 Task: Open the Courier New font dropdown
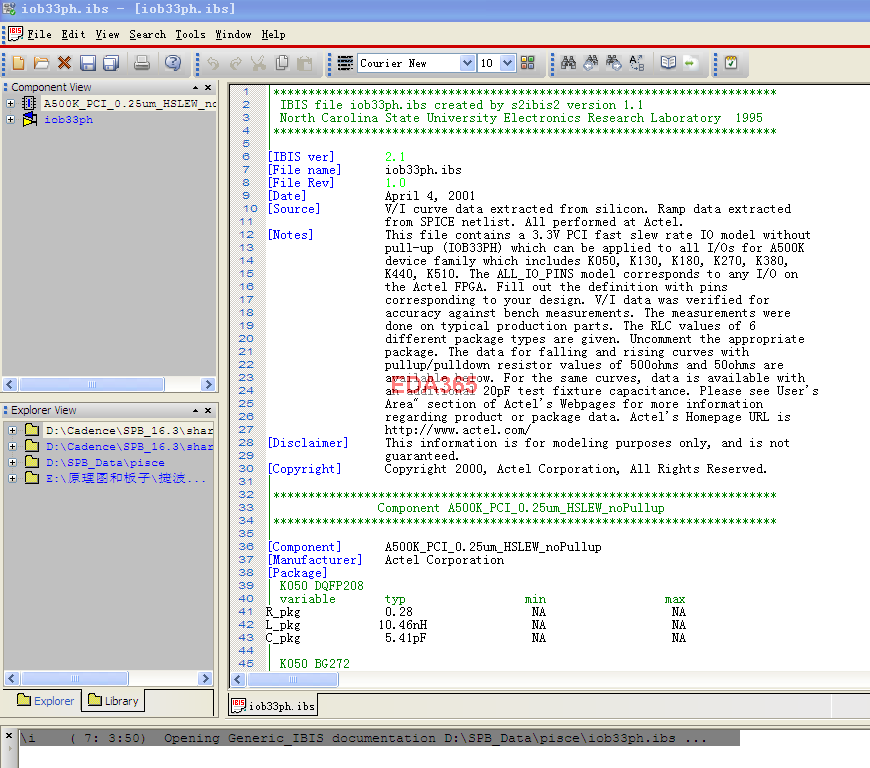pyautogui.click(x=467, y=63)
